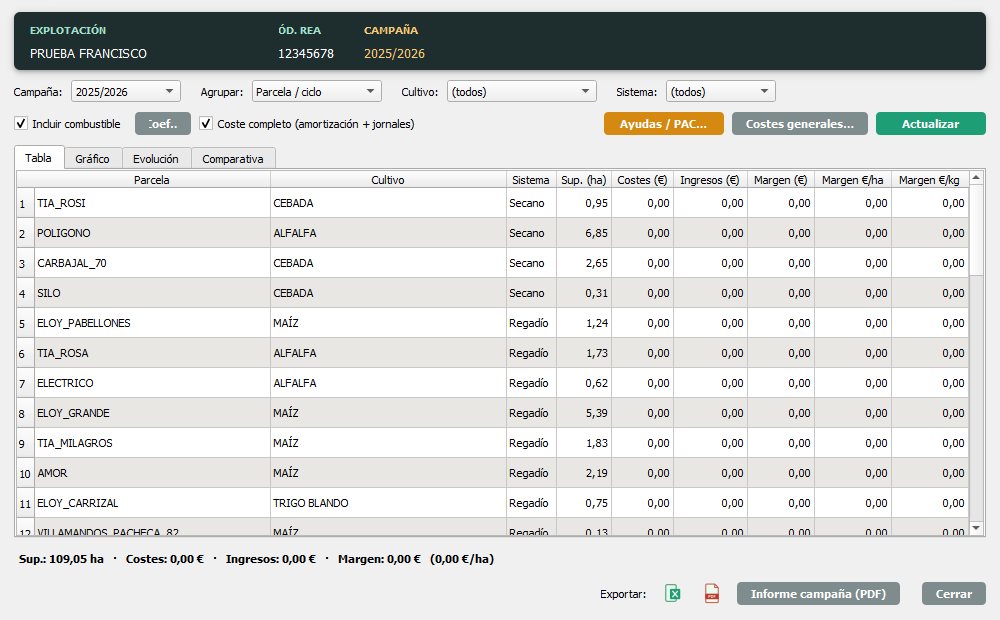Image resolution: width=1000 pixels, height=620 pixels.
Task: Click the Coef.. button
Action: click(163, 124)
